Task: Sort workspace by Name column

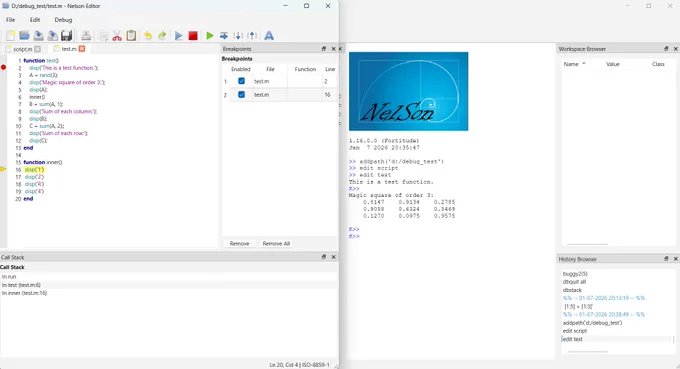Action: pyautogui.click(x=575, y=64)
